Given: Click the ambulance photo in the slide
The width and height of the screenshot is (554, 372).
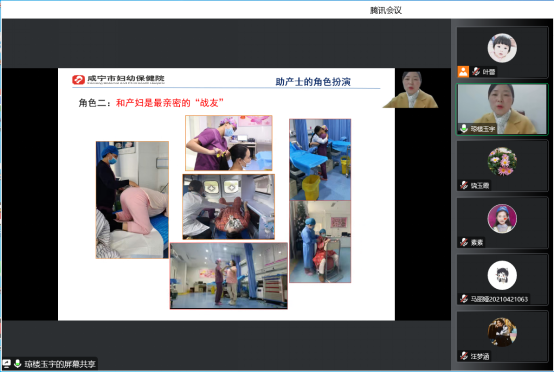Looking at the screenshot, I should click(229, 206).
